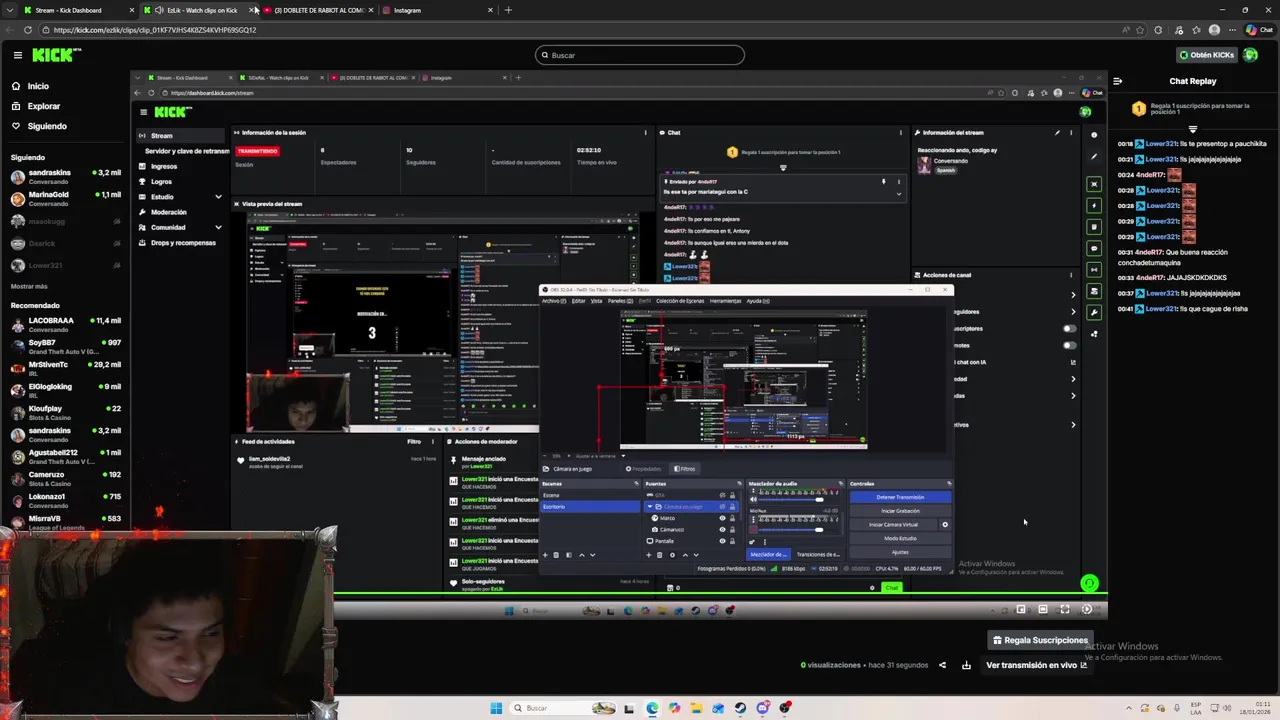
Task: Open Lokonazo1 recommended channel
Action: 65,501
